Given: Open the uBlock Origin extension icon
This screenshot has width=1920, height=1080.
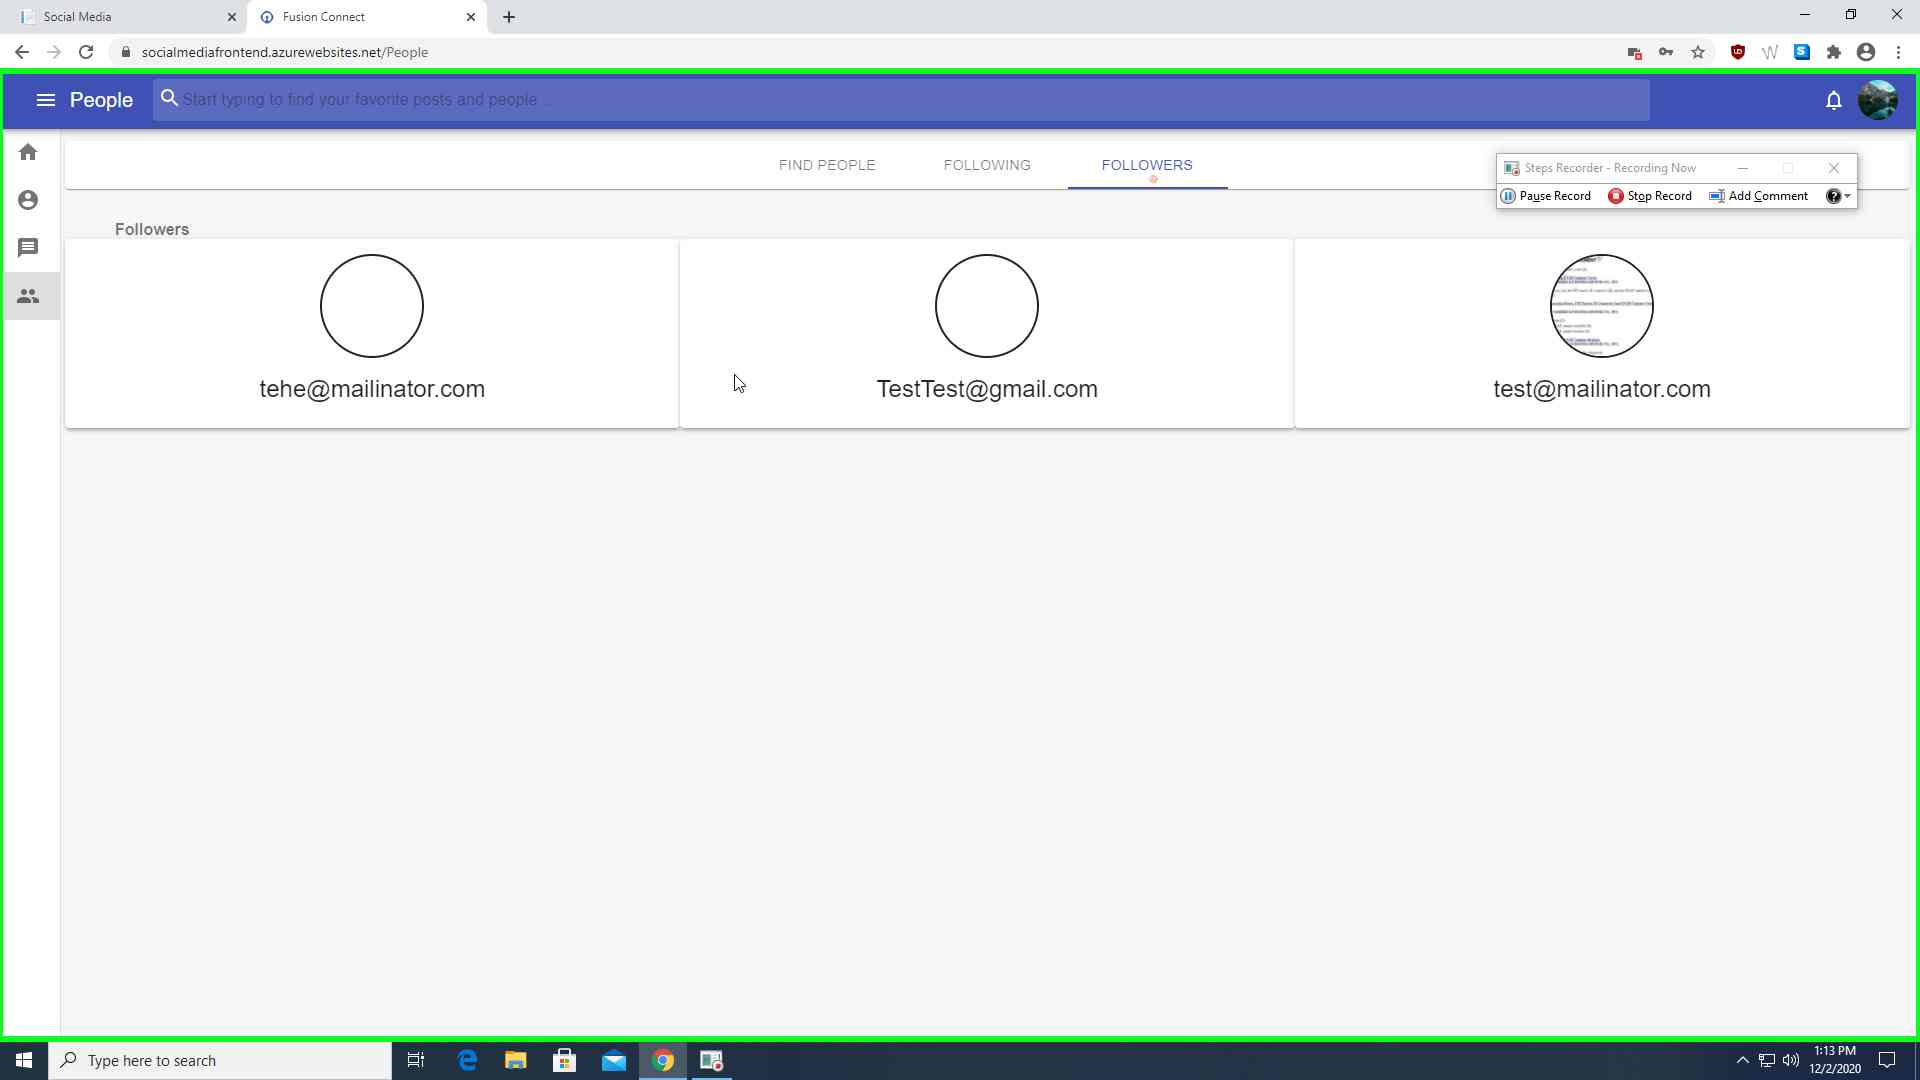Looking at the screenshot, I should (x=1738, y=52).
